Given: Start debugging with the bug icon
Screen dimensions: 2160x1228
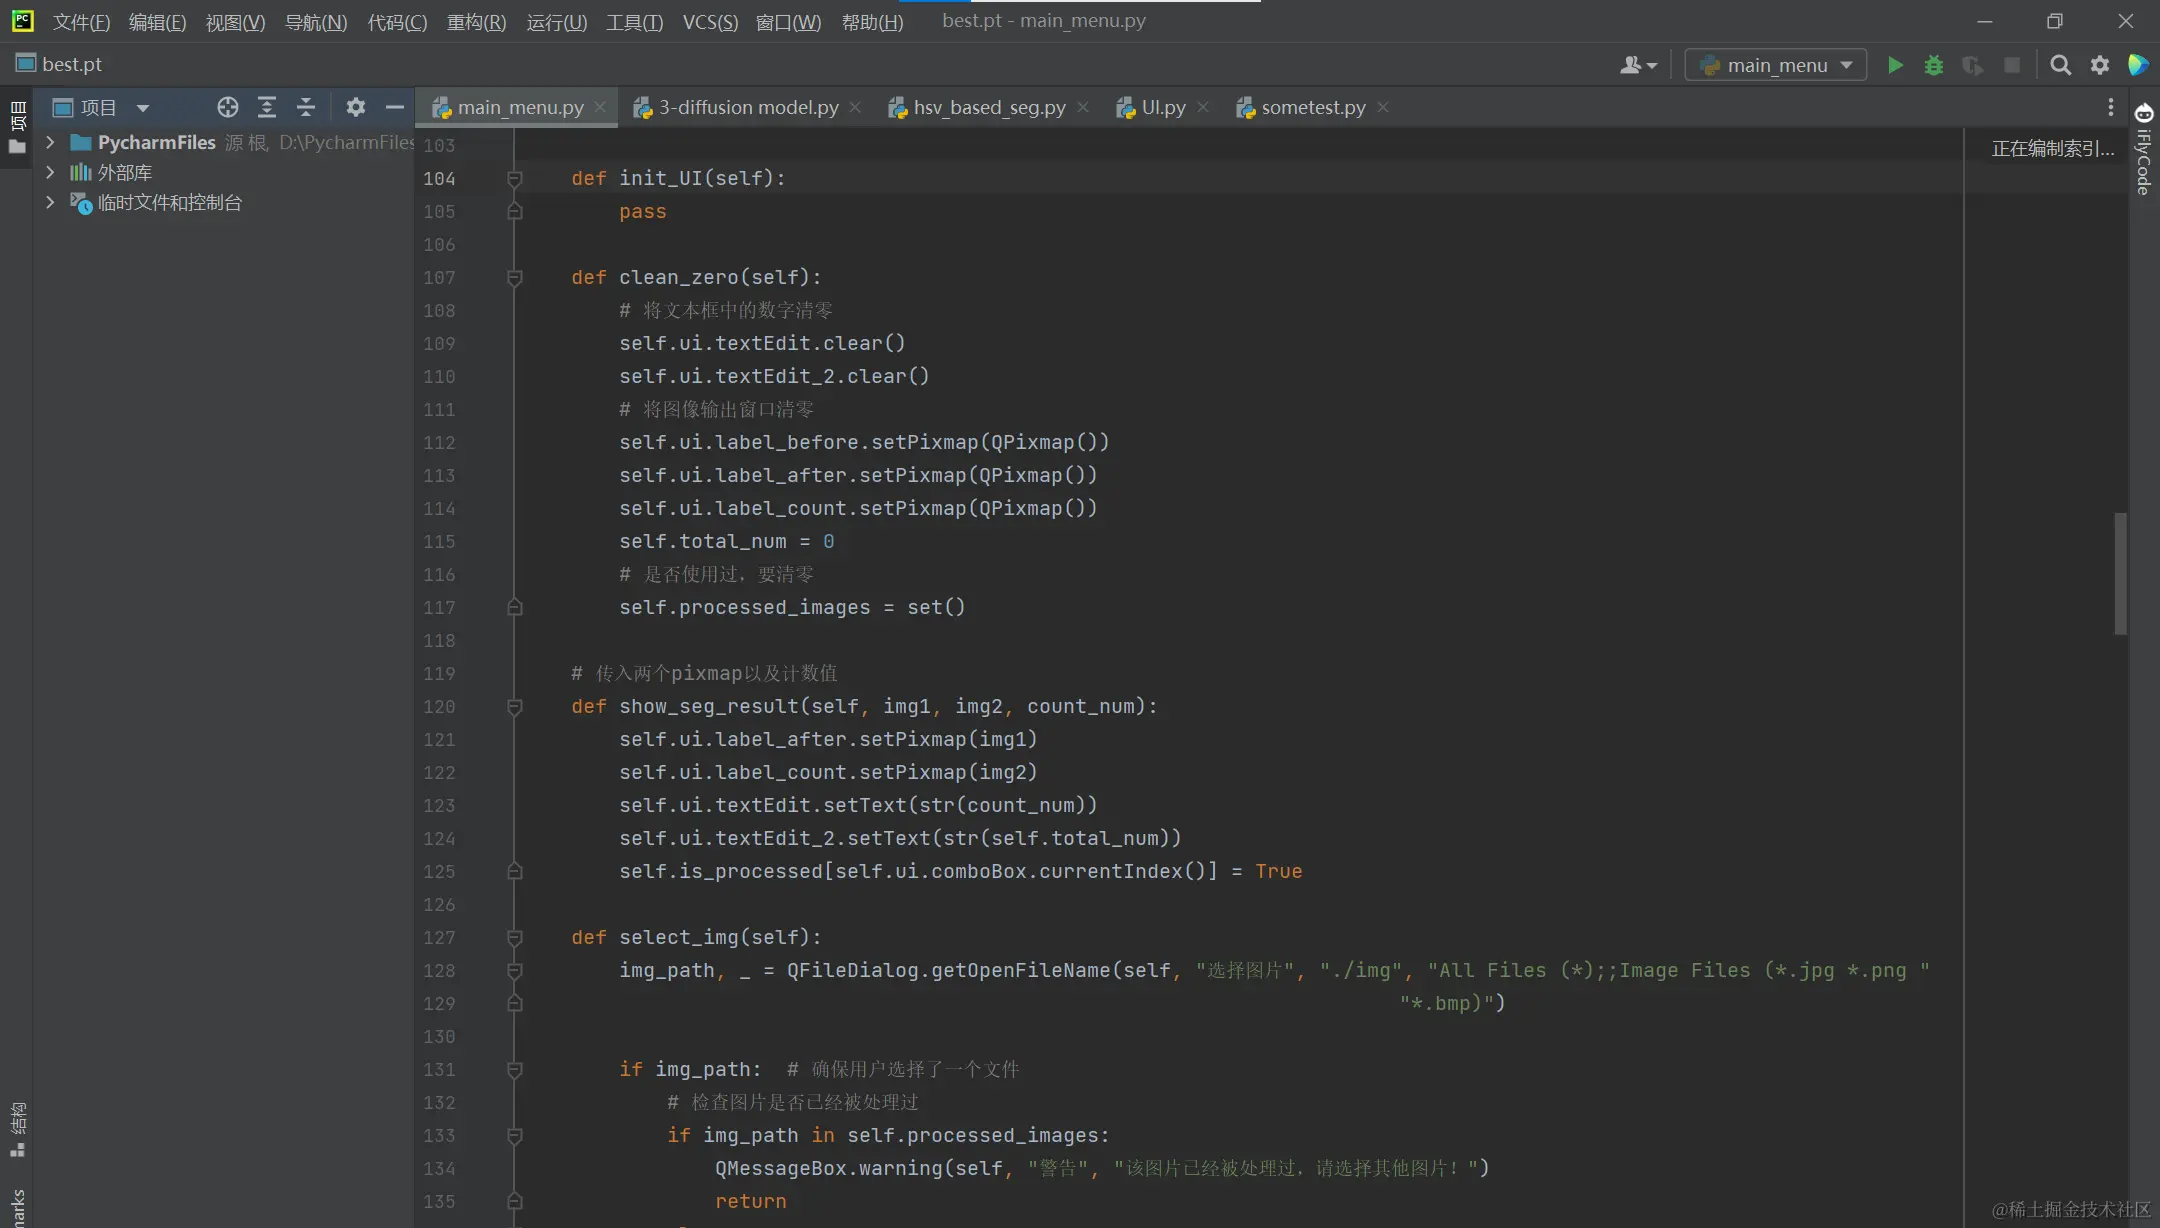Looking at the screenshot, I should [x=1933, y=65].
